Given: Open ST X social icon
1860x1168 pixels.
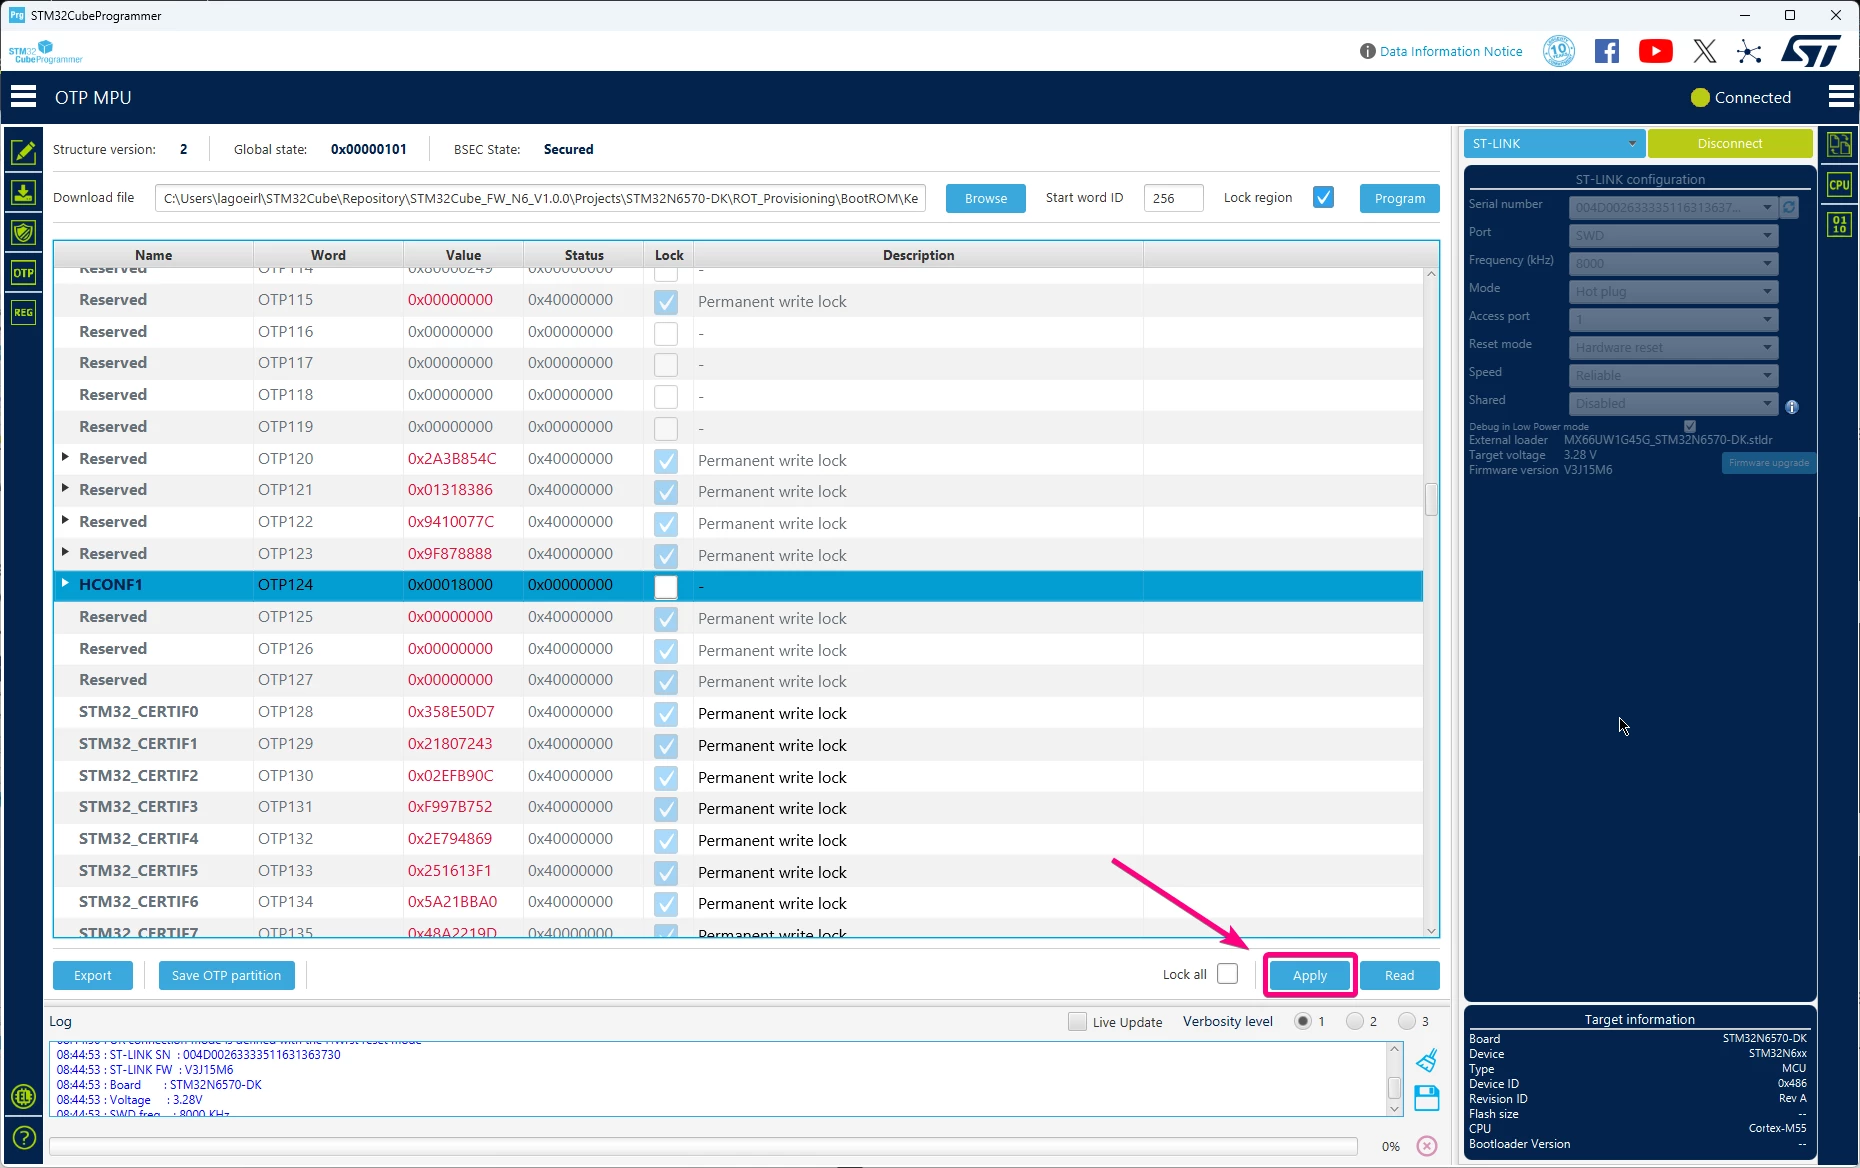Looking at the screenshot, I should click(x=1705, y=51).
